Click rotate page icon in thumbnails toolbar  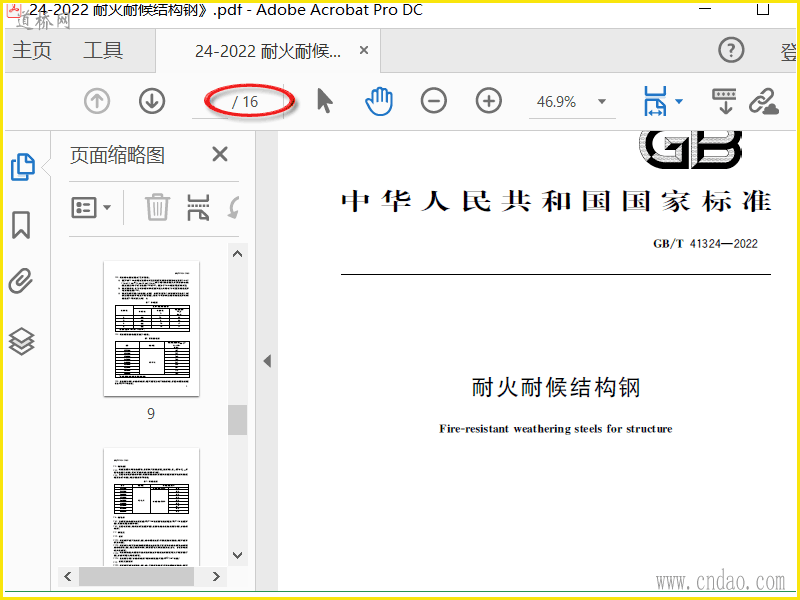click(x=233, y=207)
